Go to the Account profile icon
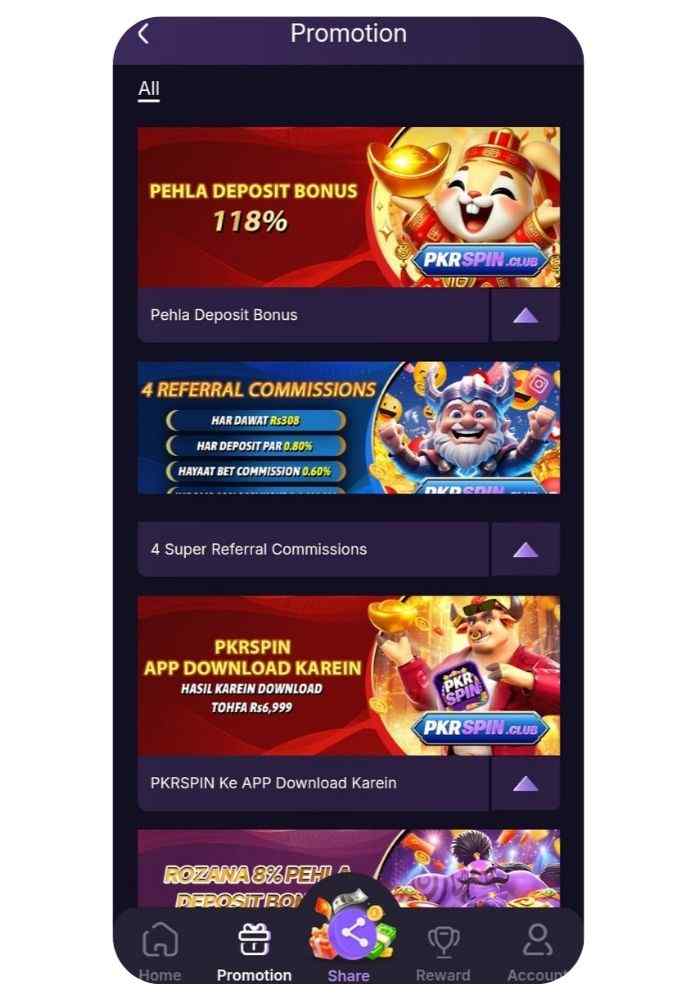This screenshot has height=1000, width=700. 537,940
